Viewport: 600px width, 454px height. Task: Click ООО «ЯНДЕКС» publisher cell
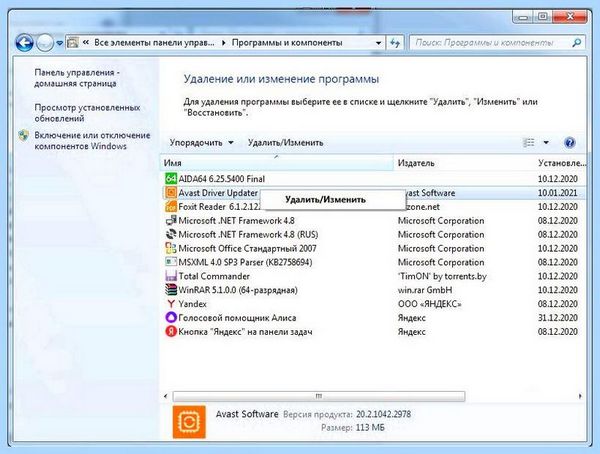point(429,304)
